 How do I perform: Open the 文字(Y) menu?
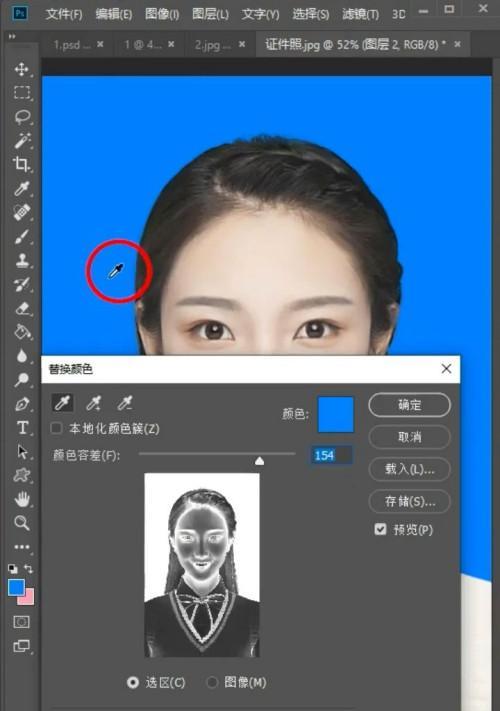tap(260, 14)
